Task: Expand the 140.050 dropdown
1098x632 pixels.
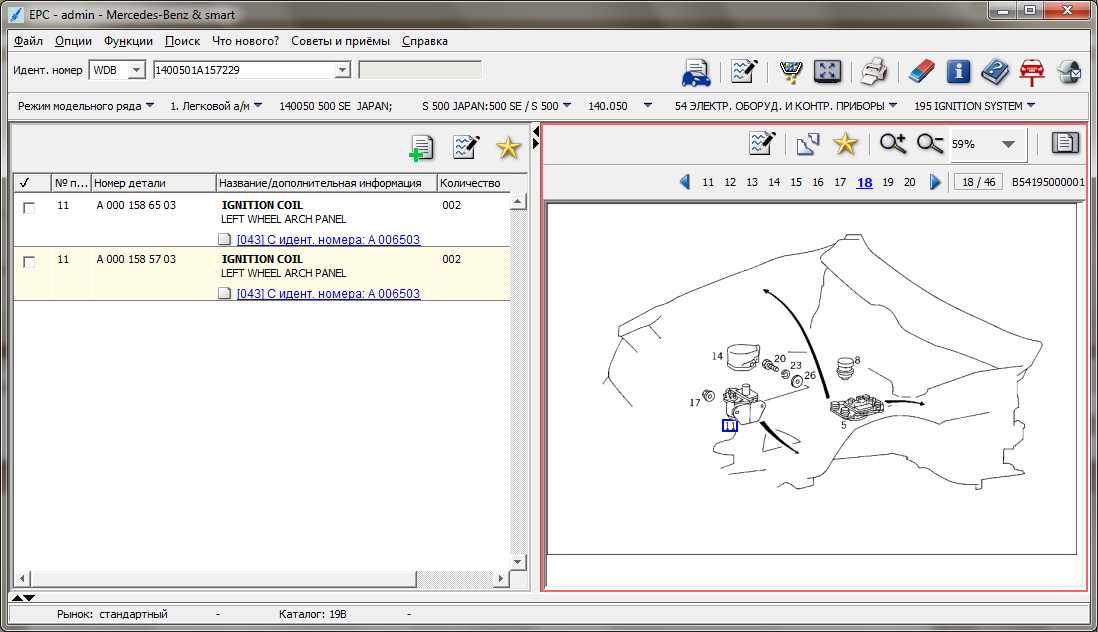Action: tap(648, 106)
